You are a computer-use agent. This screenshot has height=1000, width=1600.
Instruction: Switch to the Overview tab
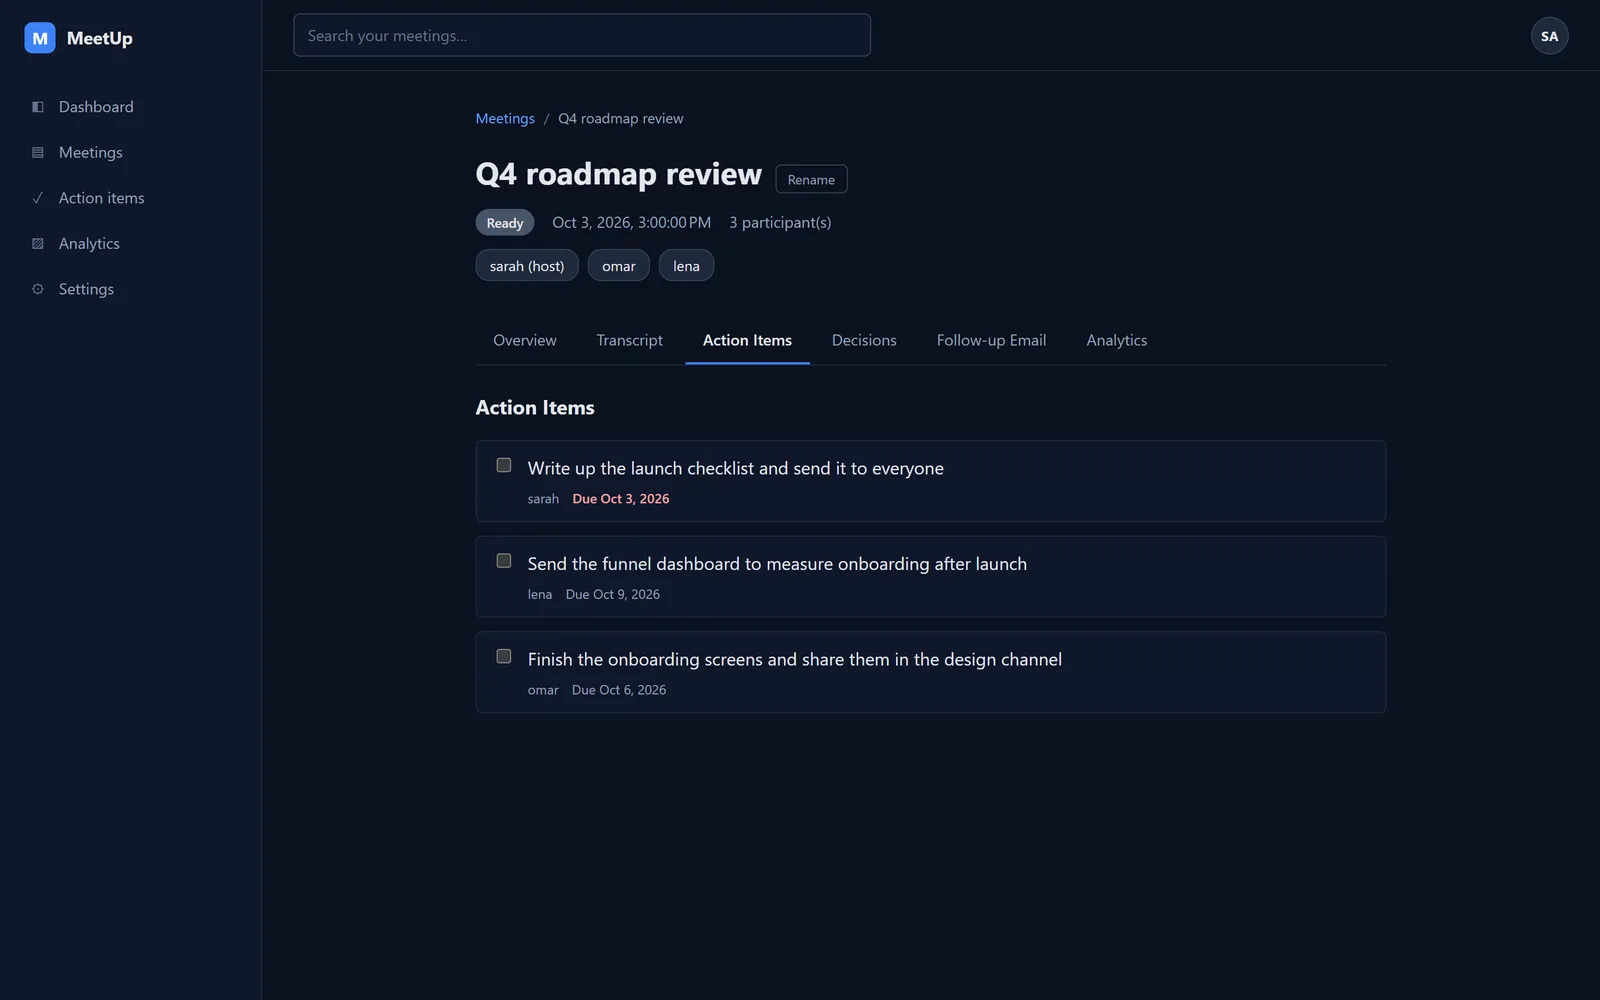[525, 340]
